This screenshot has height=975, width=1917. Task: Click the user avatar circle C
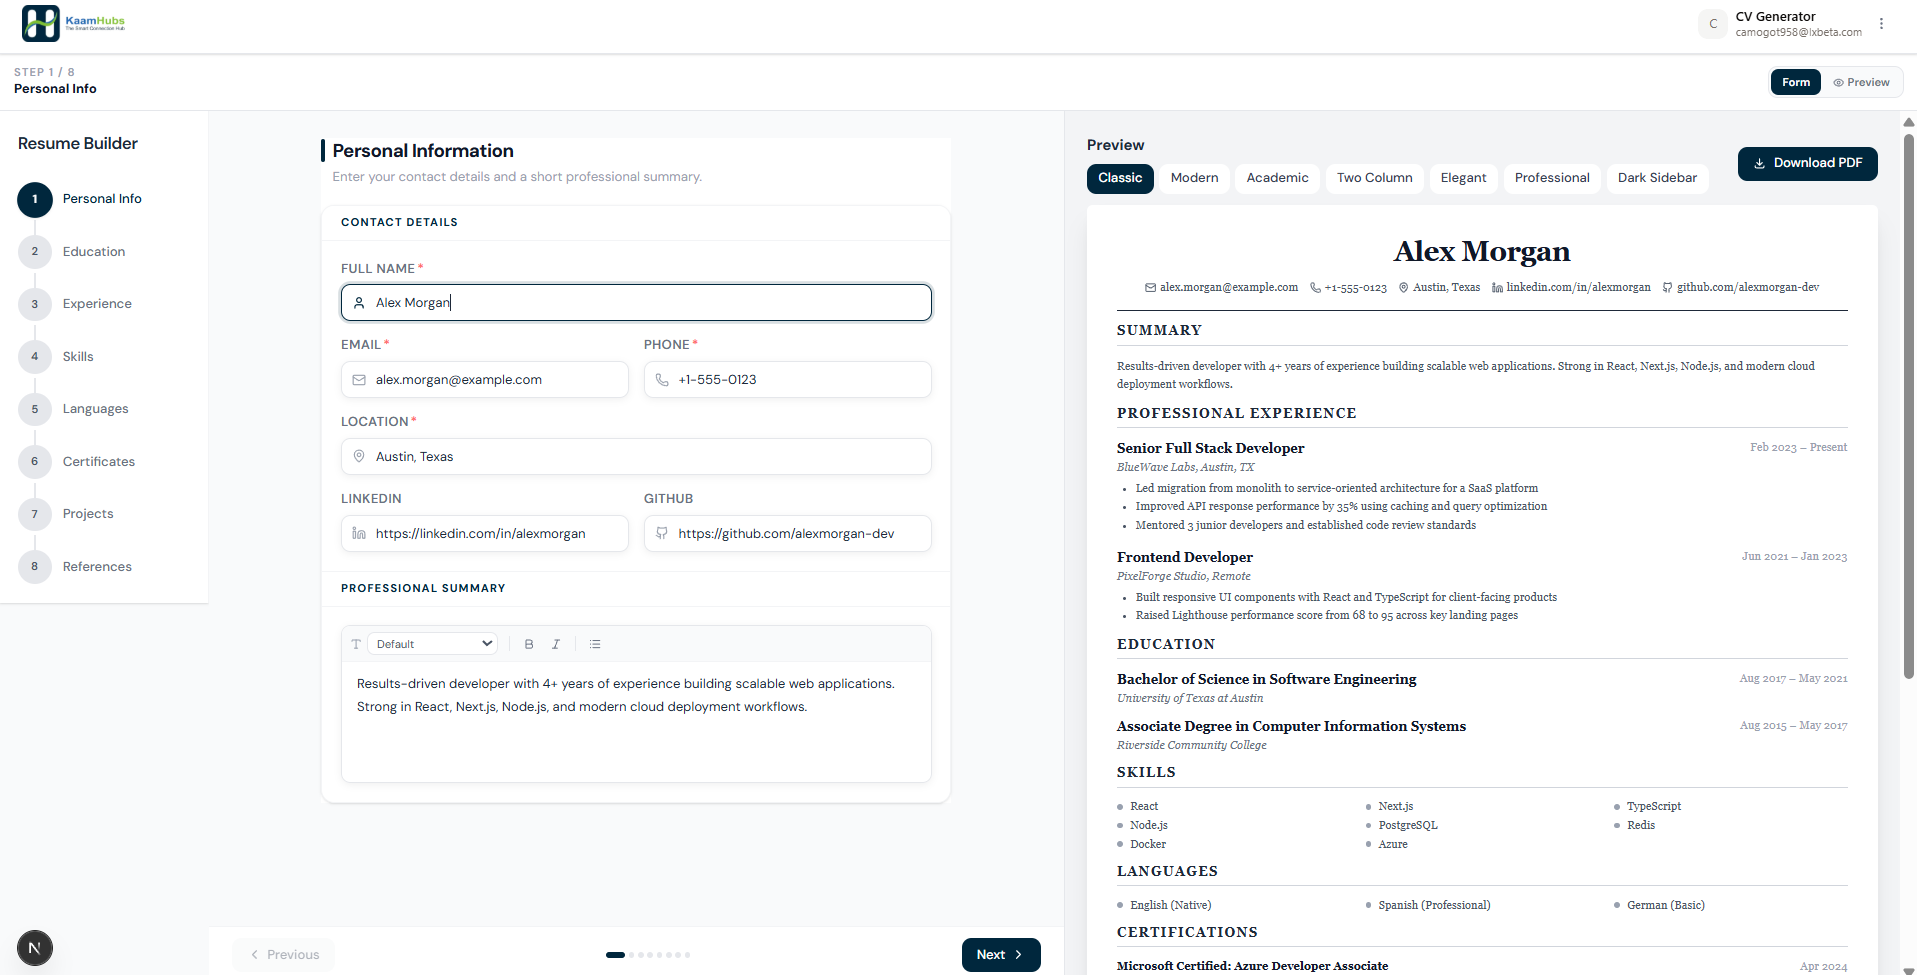(x=1713, y=24)
